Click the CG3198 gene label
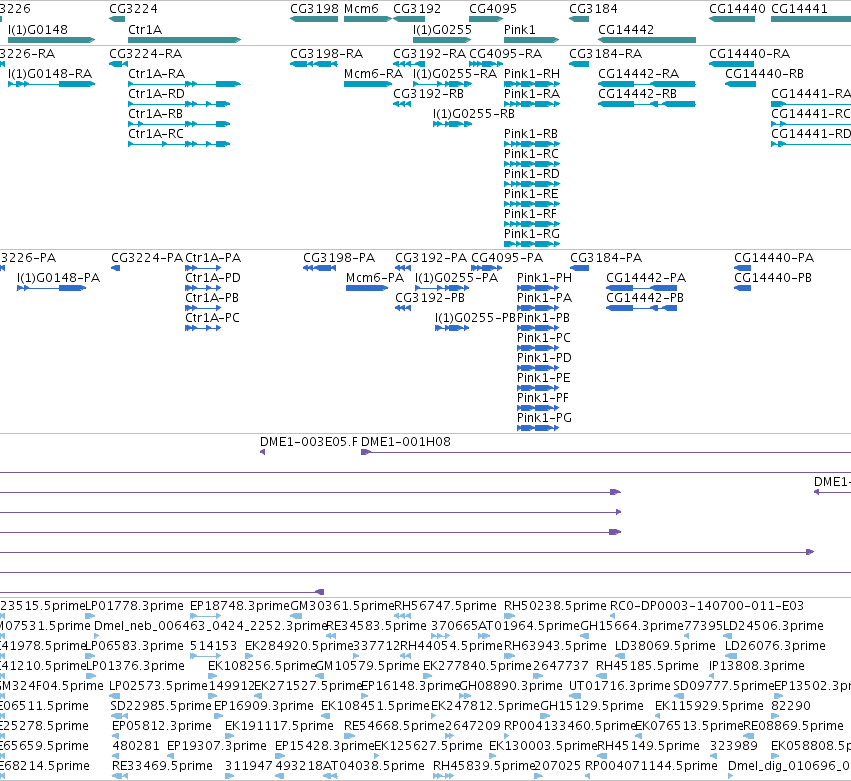851x781 pixels. [x=314, y=9]
